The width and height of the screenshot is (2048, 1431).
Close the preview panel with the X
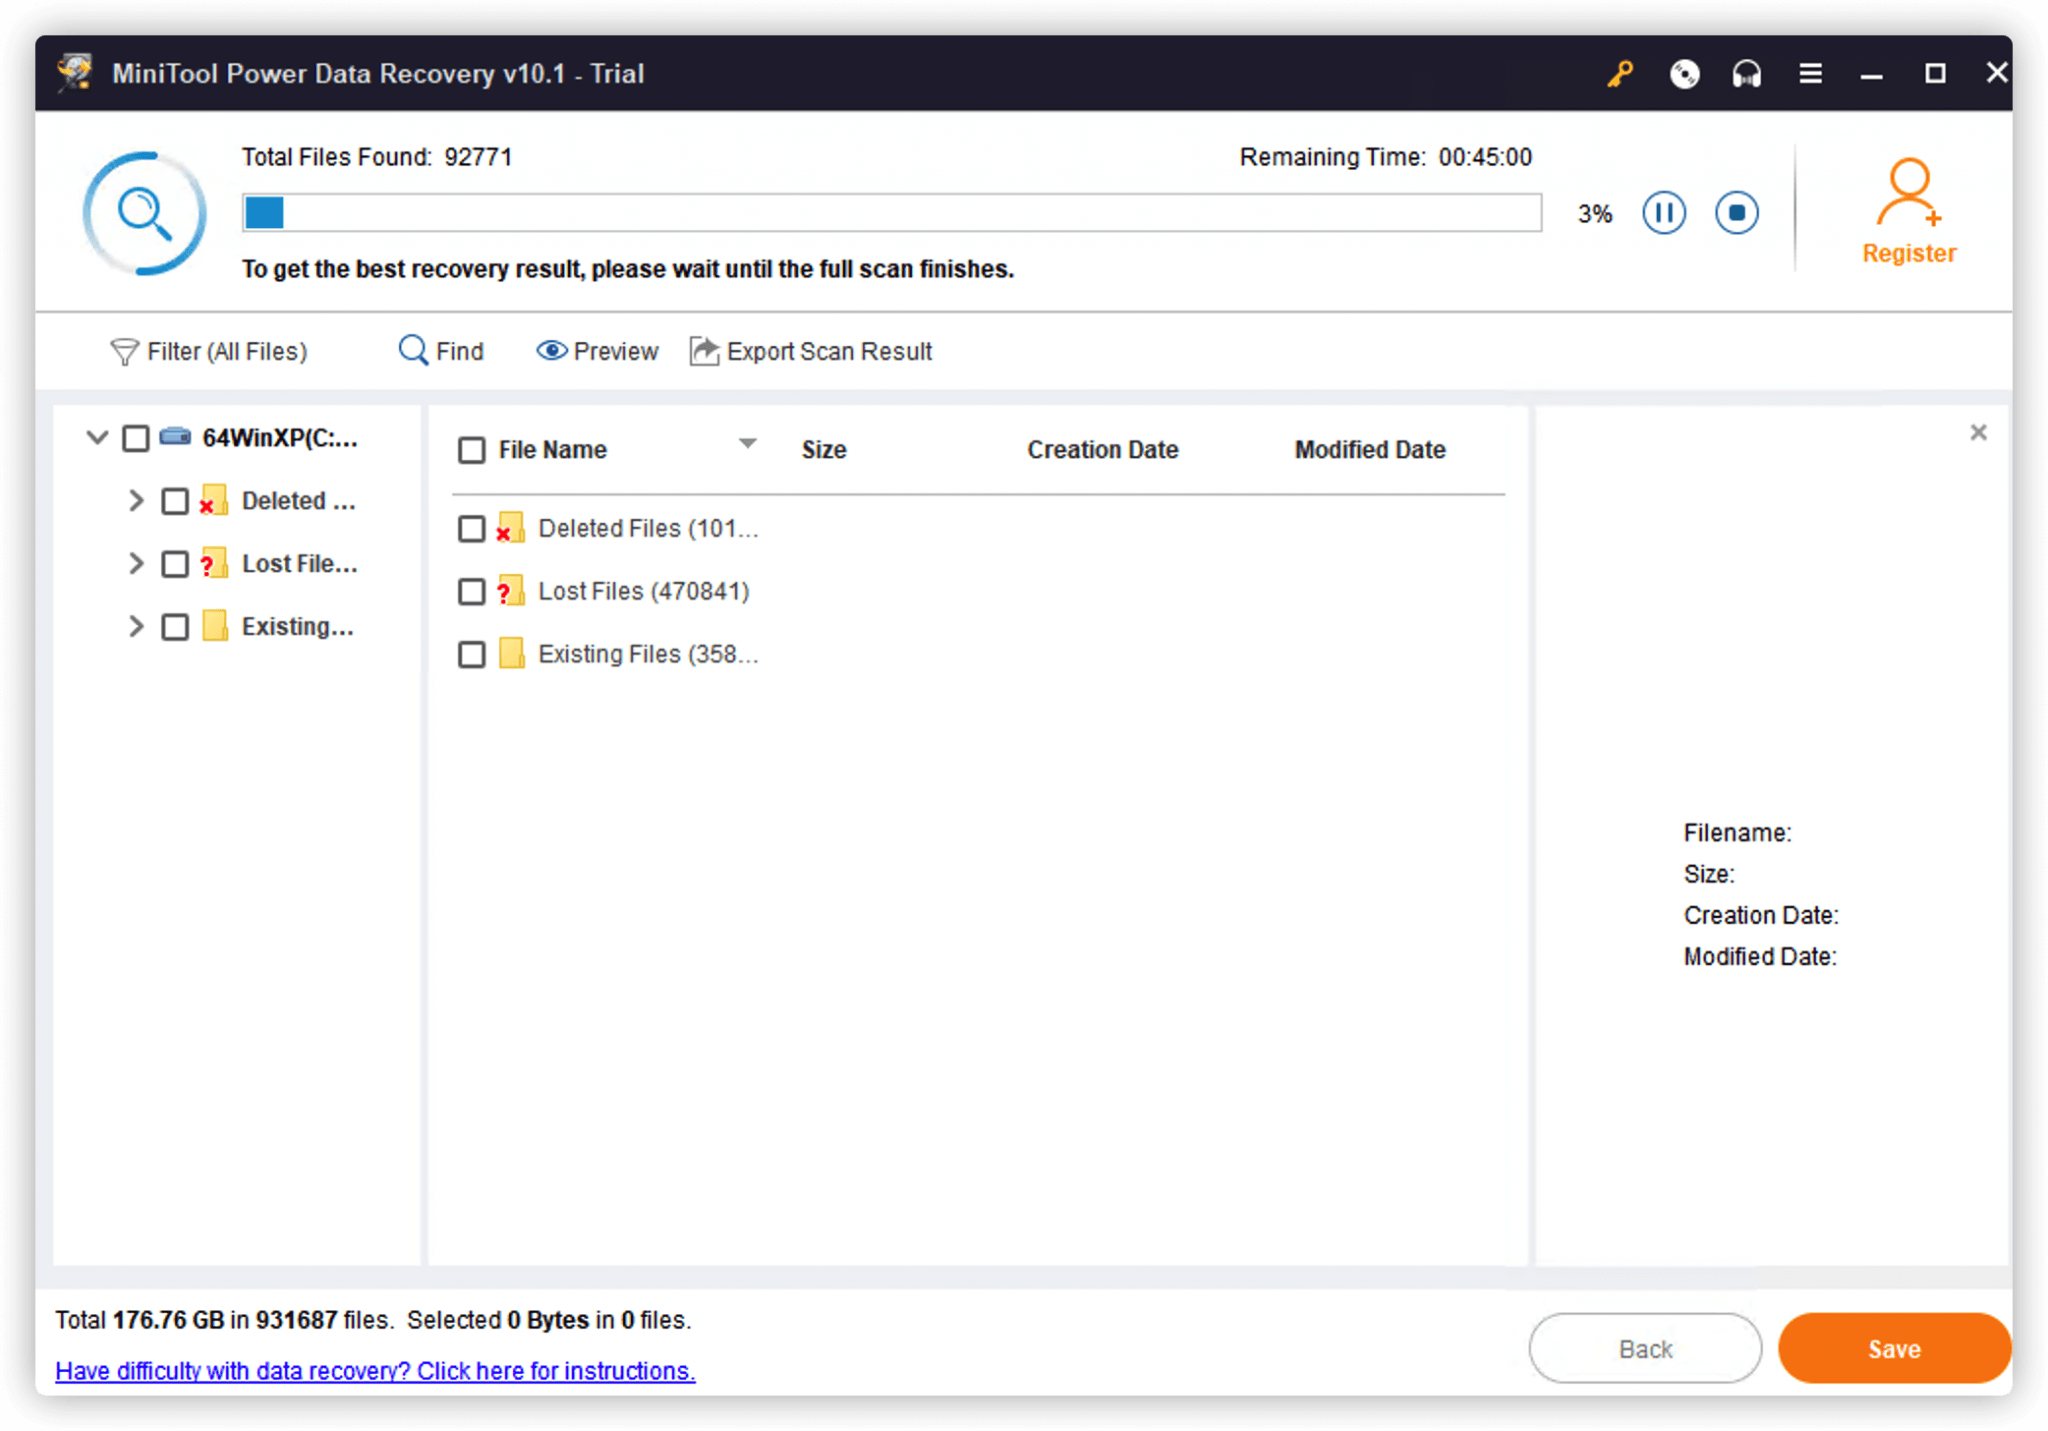click(1978, 432)
